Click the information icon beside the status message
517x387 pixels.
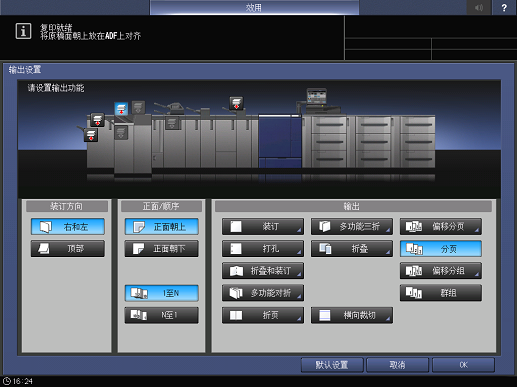tap(23, 31)
